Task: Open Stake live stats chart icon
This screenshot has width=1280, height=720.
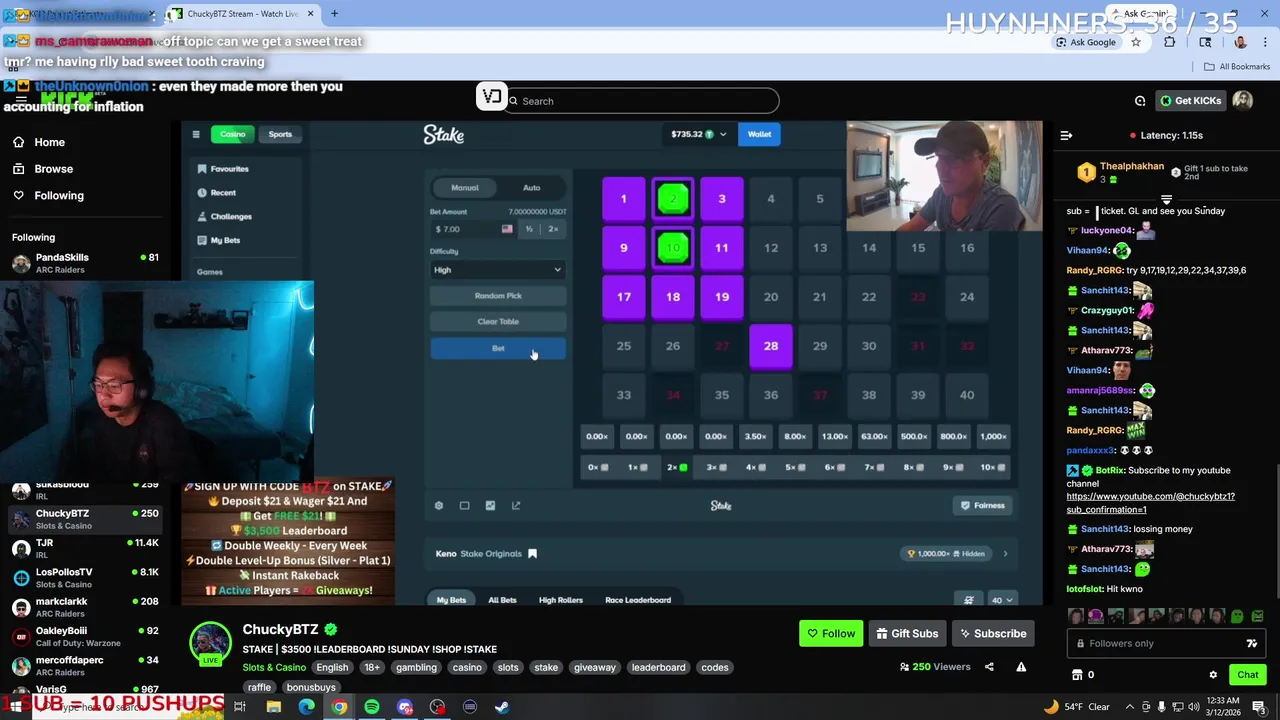Action: coord(490,505)
